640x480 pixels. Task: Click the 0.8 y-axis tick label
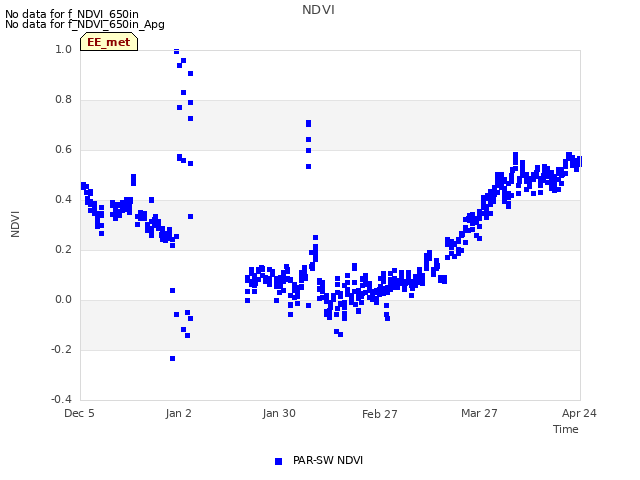click(x=63, y=100)
